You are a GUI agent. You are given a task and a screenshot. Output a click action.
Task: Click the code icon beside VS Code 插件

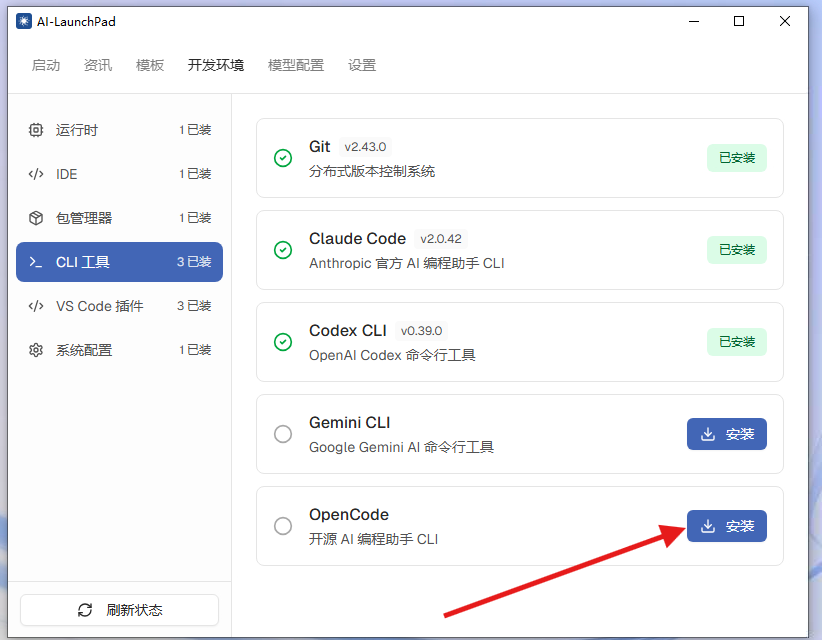pyautogui.click(x=36, y=306)
